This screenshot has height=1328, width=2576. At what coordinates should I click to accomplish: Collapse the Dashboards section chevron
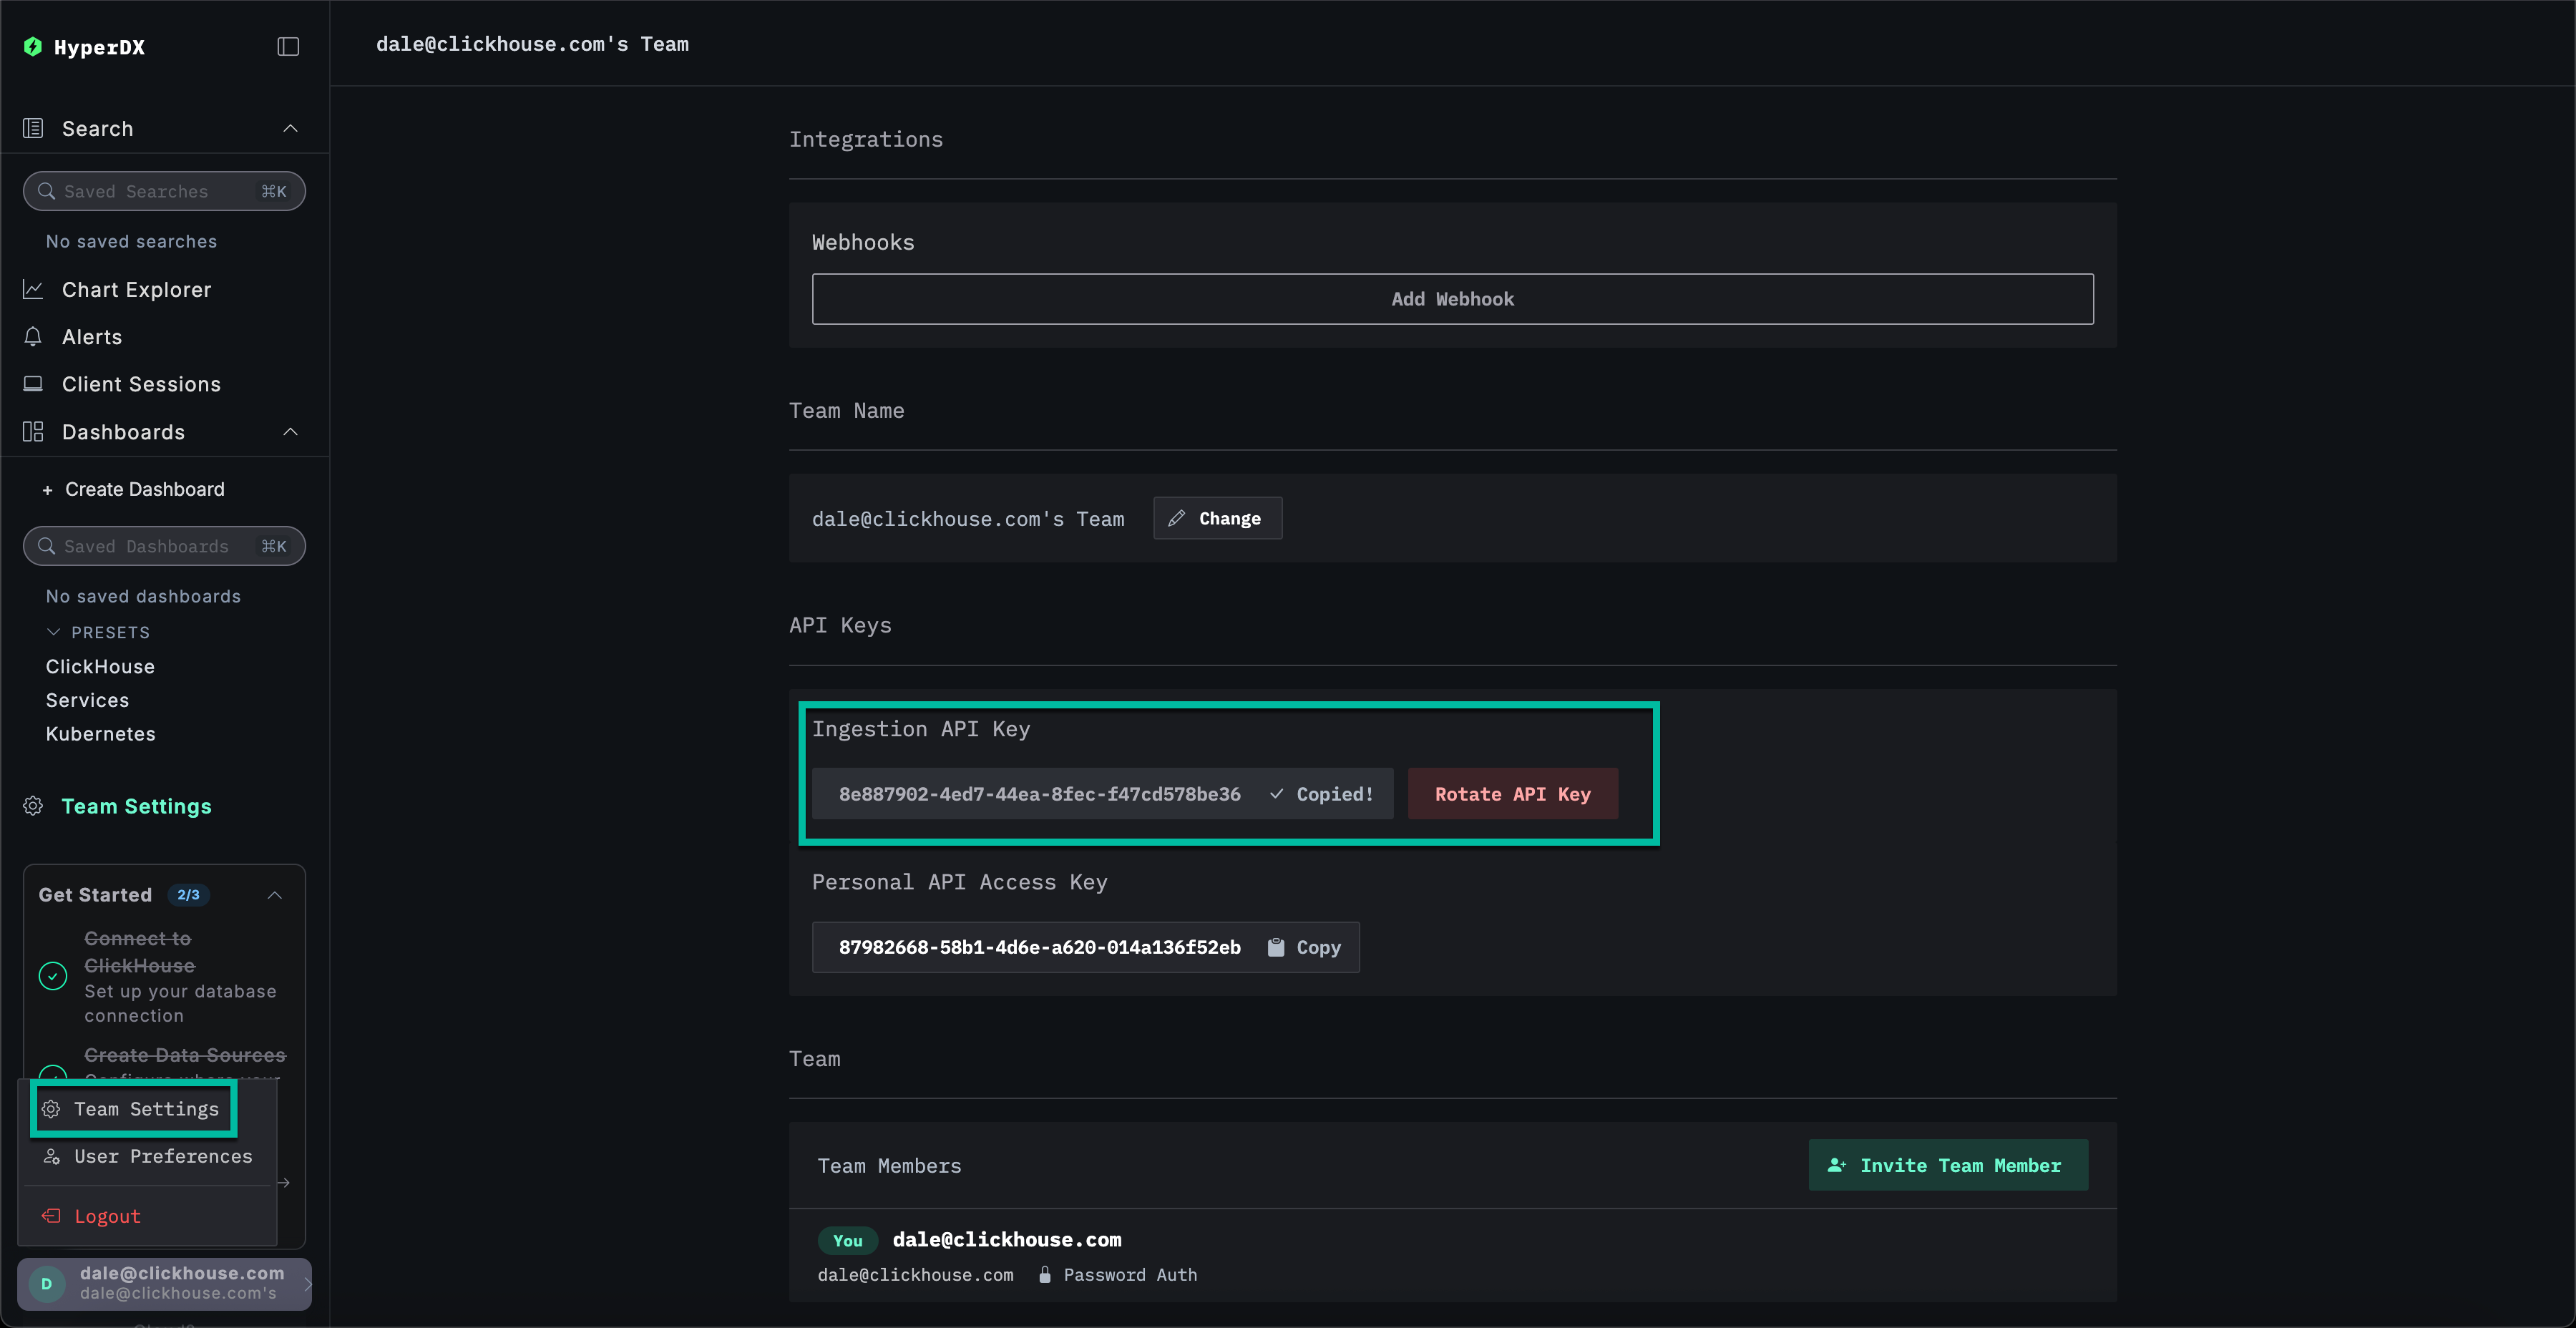click(x=290, y=431)
